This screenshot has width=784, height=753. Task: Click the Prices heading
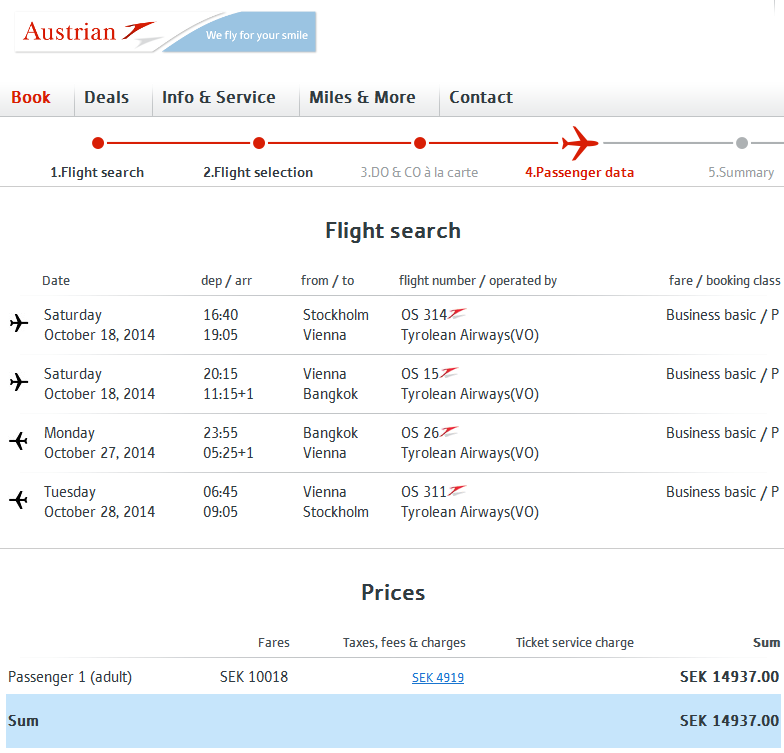[x=393, y=592]
